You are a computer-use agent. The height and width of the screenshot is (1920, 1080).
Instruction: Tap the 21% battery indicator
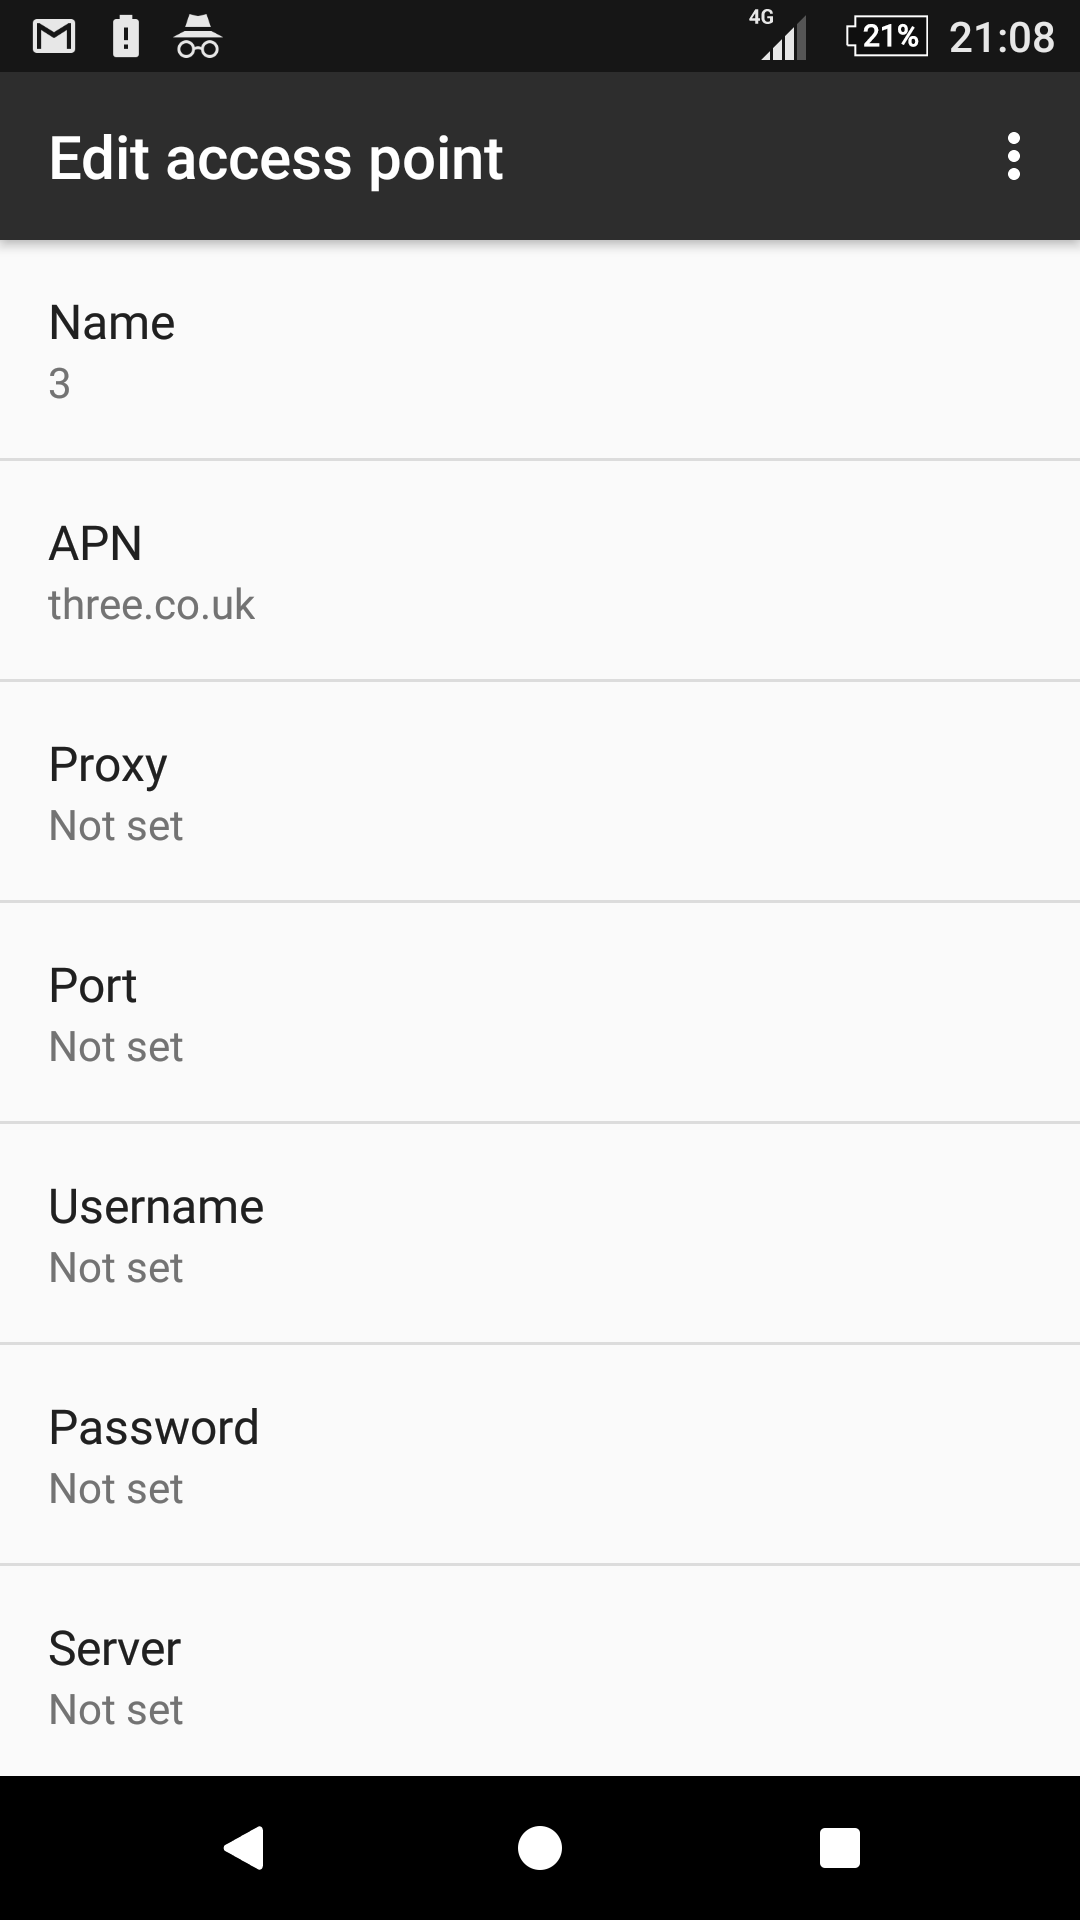coord(887,37)
